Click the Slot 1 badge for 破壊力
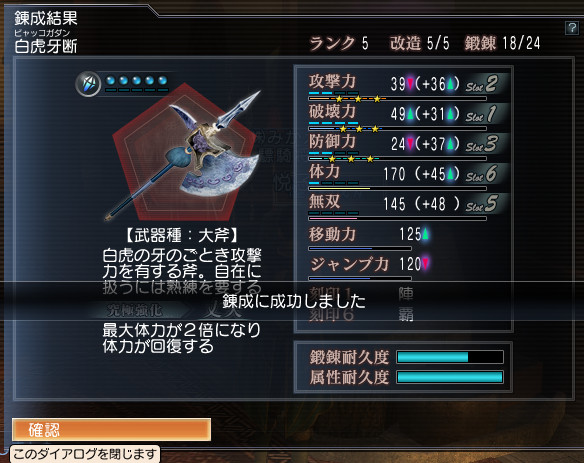 pos(481,114)
